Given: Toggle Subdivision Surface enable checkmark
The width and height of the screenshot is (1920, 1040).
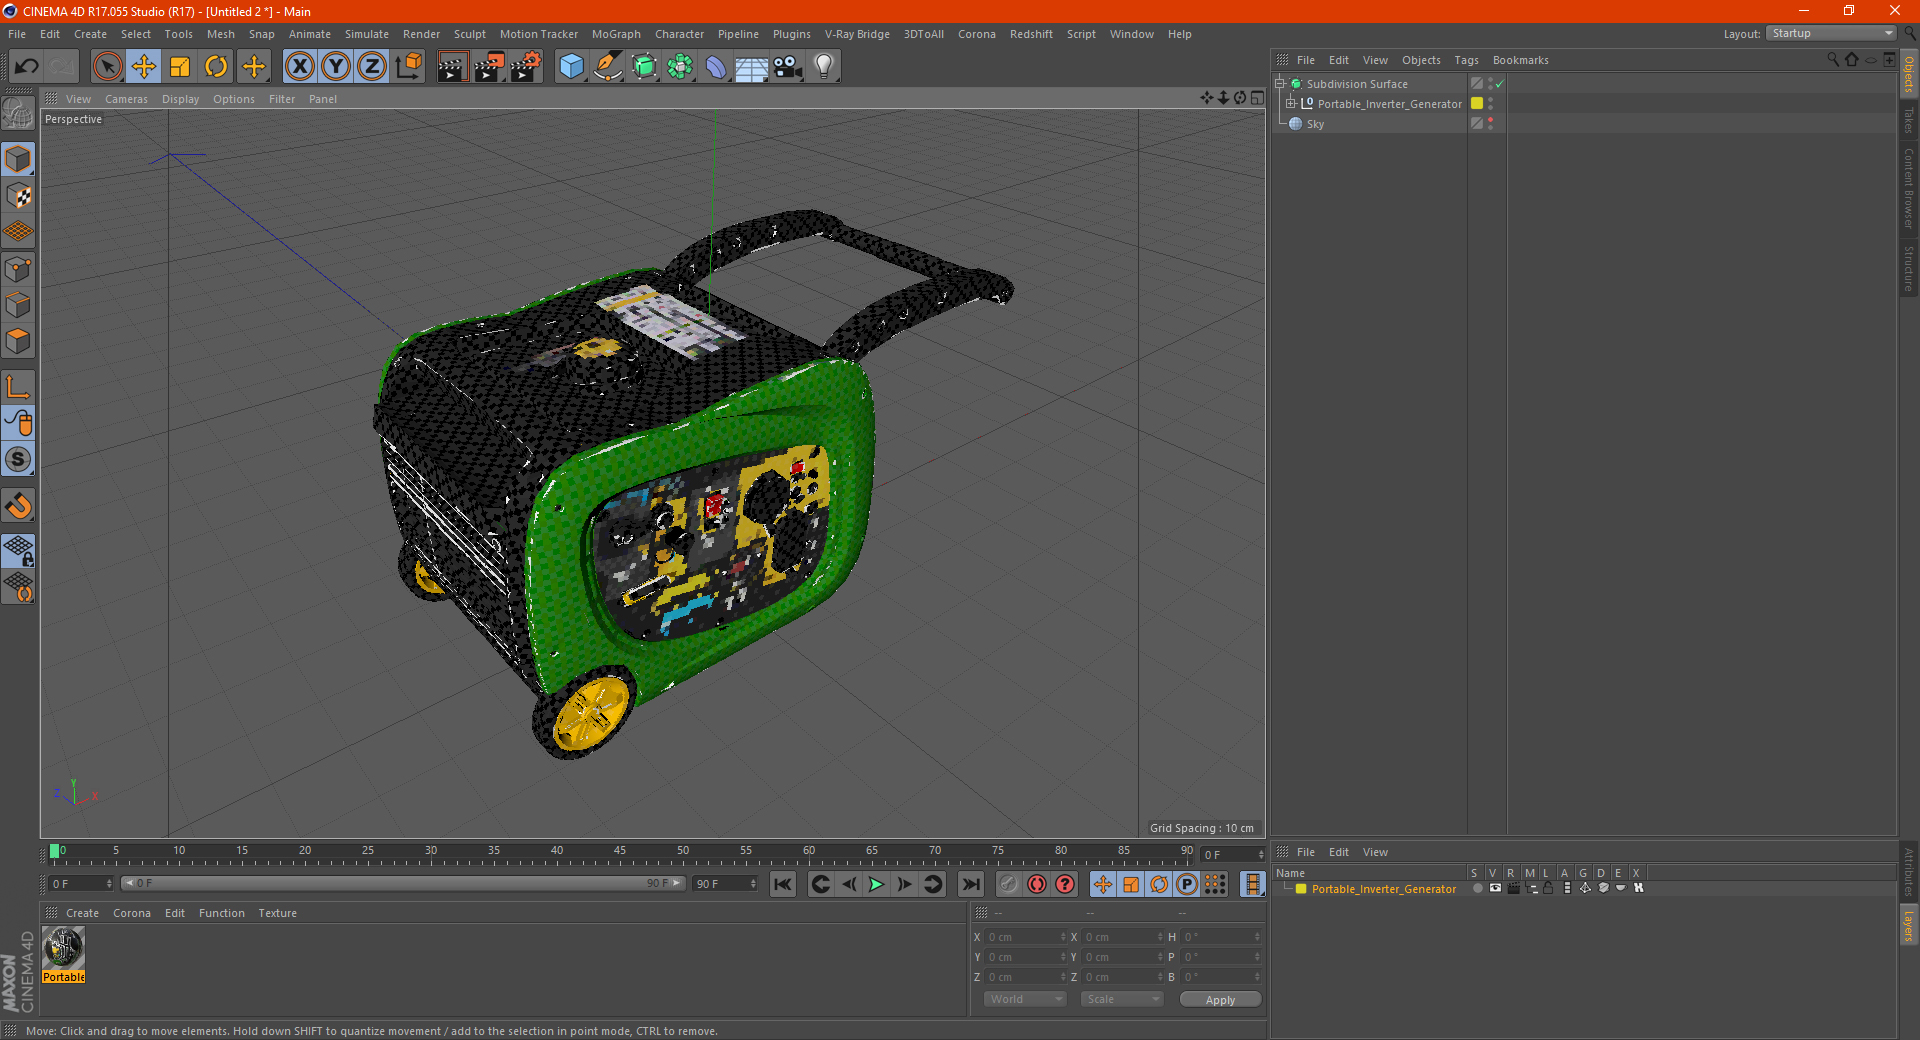Looking at the screenshot, I should pyautogui.click(x=1500, y=84).
